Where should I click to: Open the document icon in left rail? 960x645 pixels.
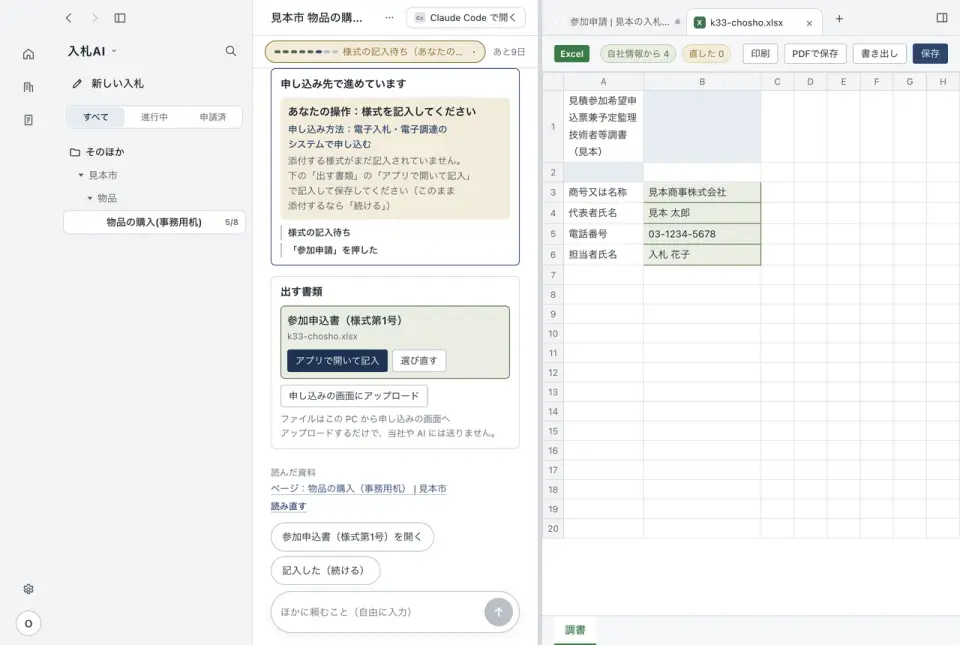point(28,120)
